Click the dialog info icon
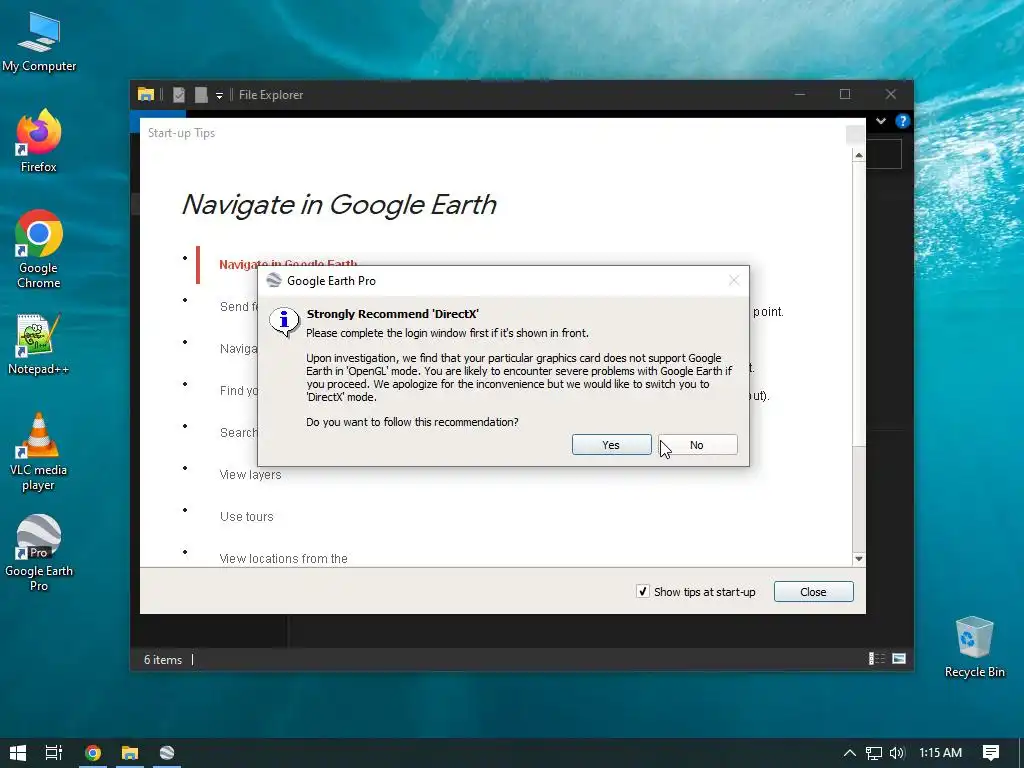This screenshot has height=768, width=1024. pos(284,321)
